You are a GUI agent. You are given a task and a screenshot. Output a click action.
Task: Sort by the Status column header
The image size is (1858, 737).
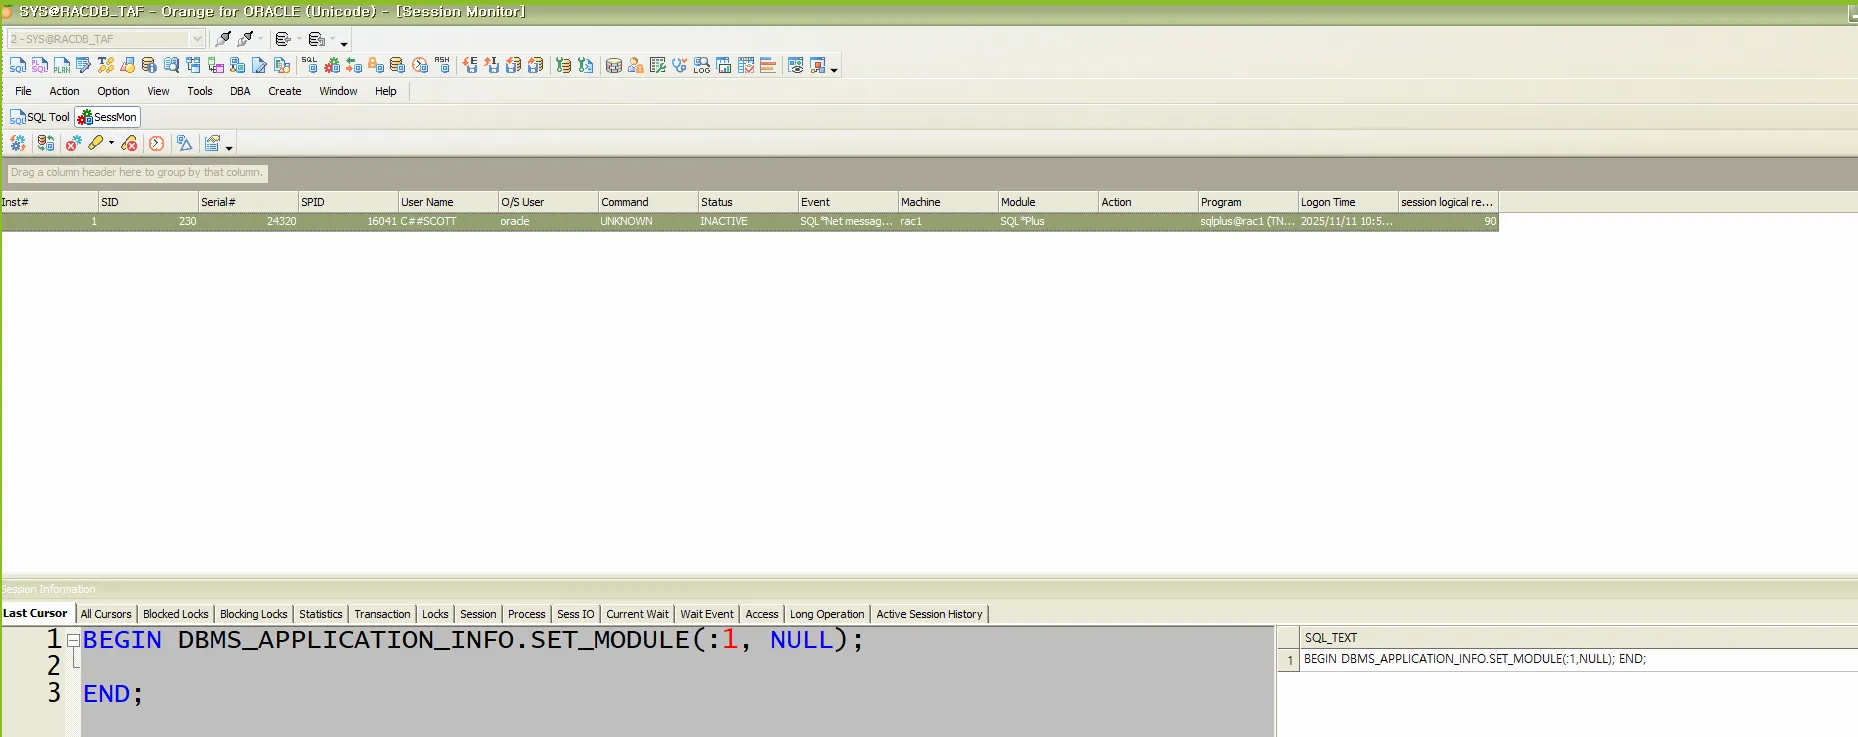click(x=748, y=202)
